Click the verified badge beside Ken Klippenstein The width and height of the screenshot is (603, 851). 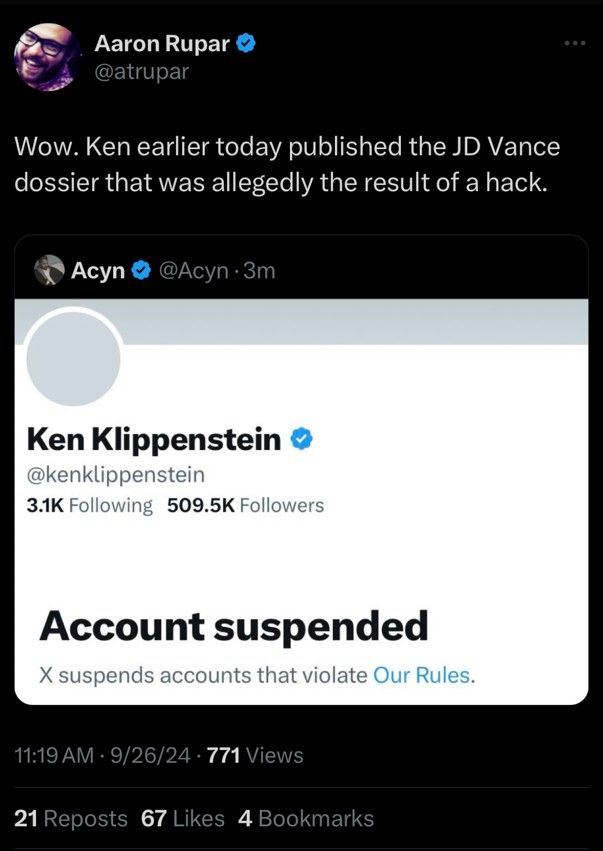(303, 439)
